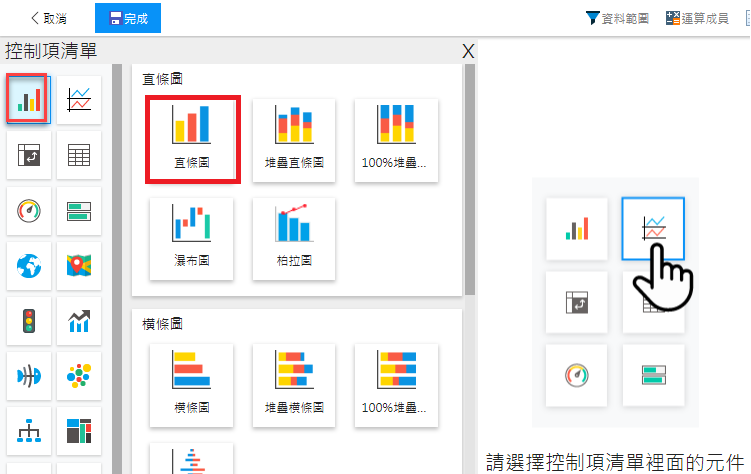This screenshot has height=474, width=751.
Task: Open the 資料範圍 data range filter
Action: point(617,18)
